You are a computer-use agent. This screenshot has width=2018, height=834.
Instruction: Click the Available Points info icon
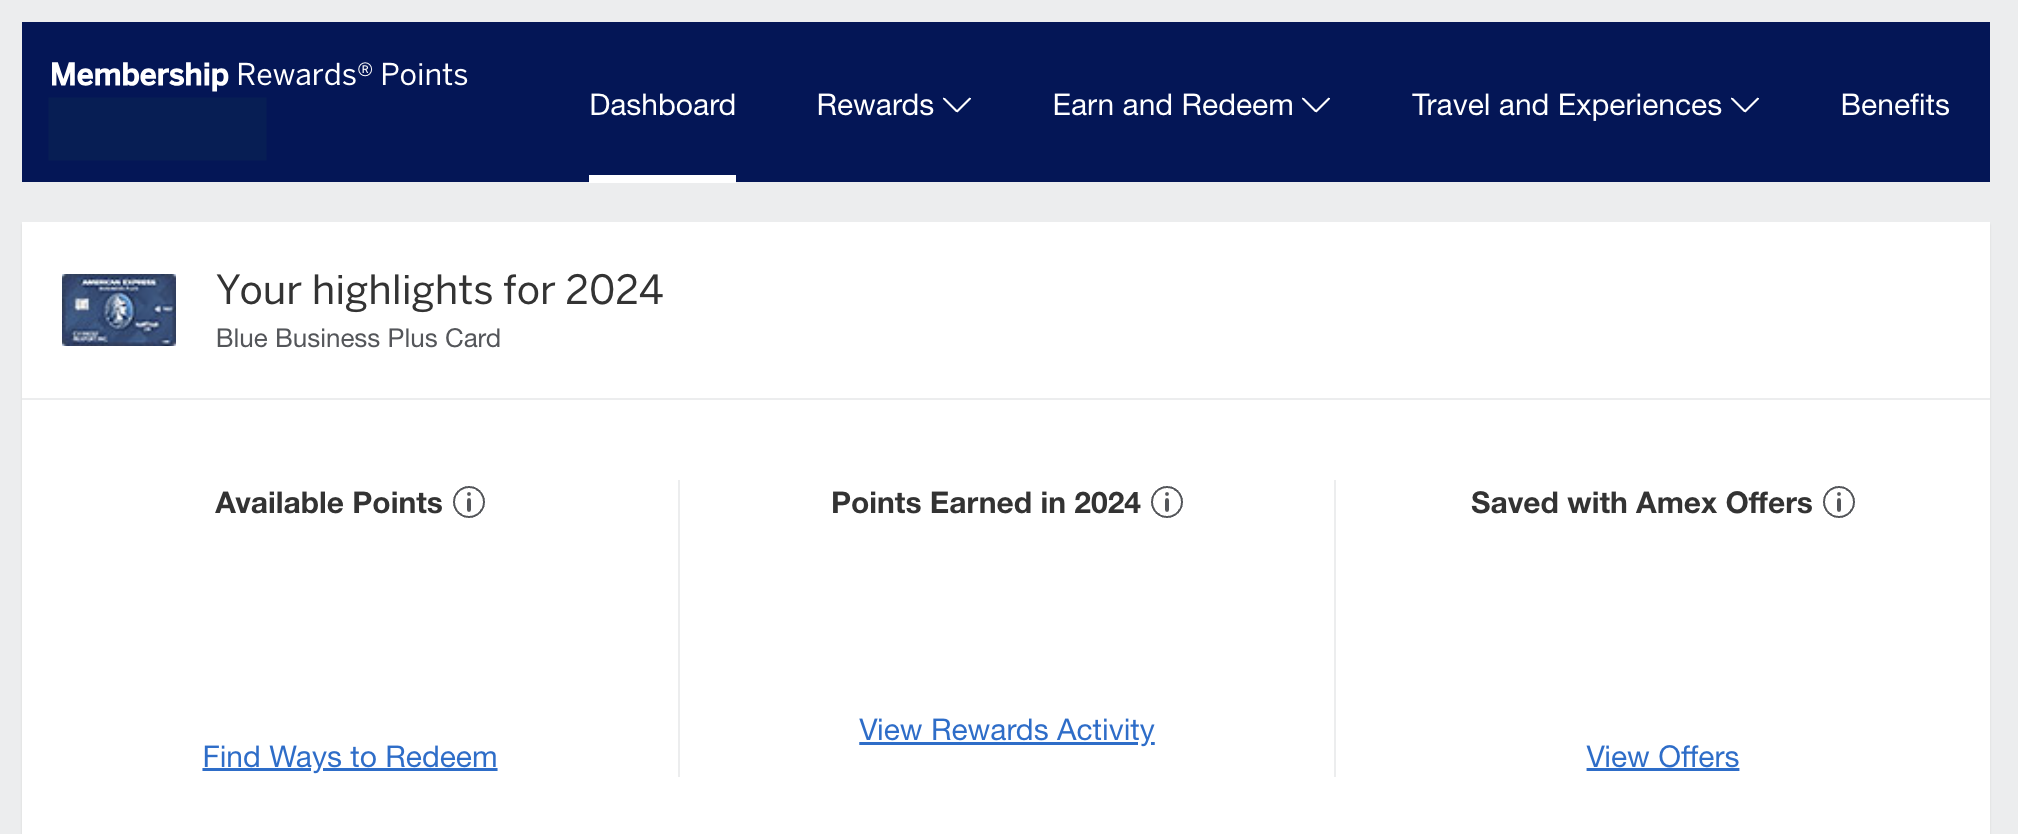point(471,503)
